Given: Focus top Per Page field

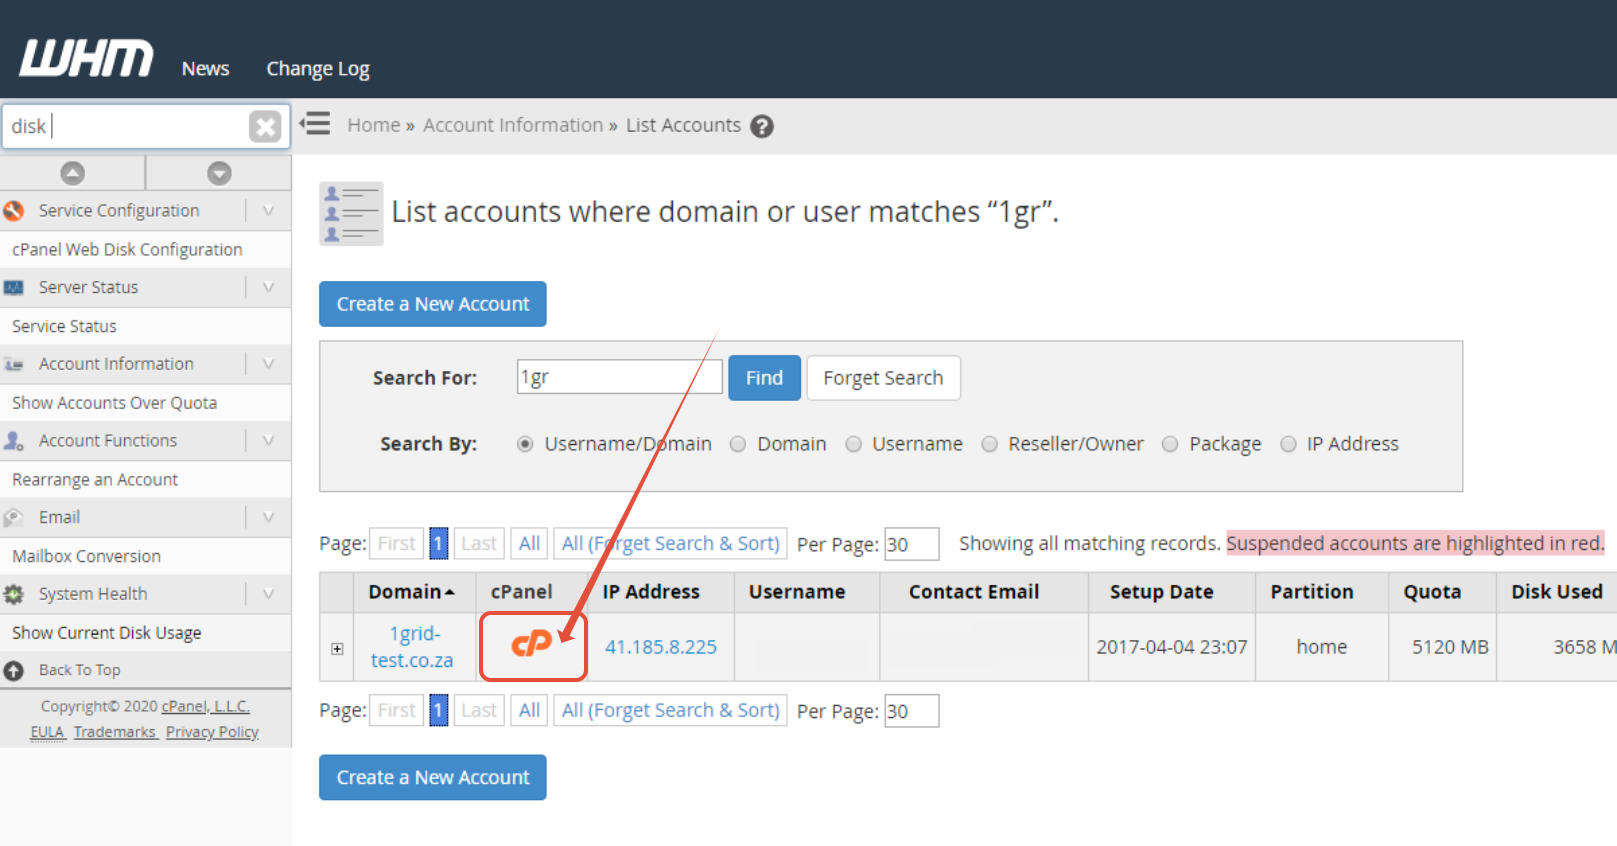Looking at the screenshot, I should [x=911, y=544].
